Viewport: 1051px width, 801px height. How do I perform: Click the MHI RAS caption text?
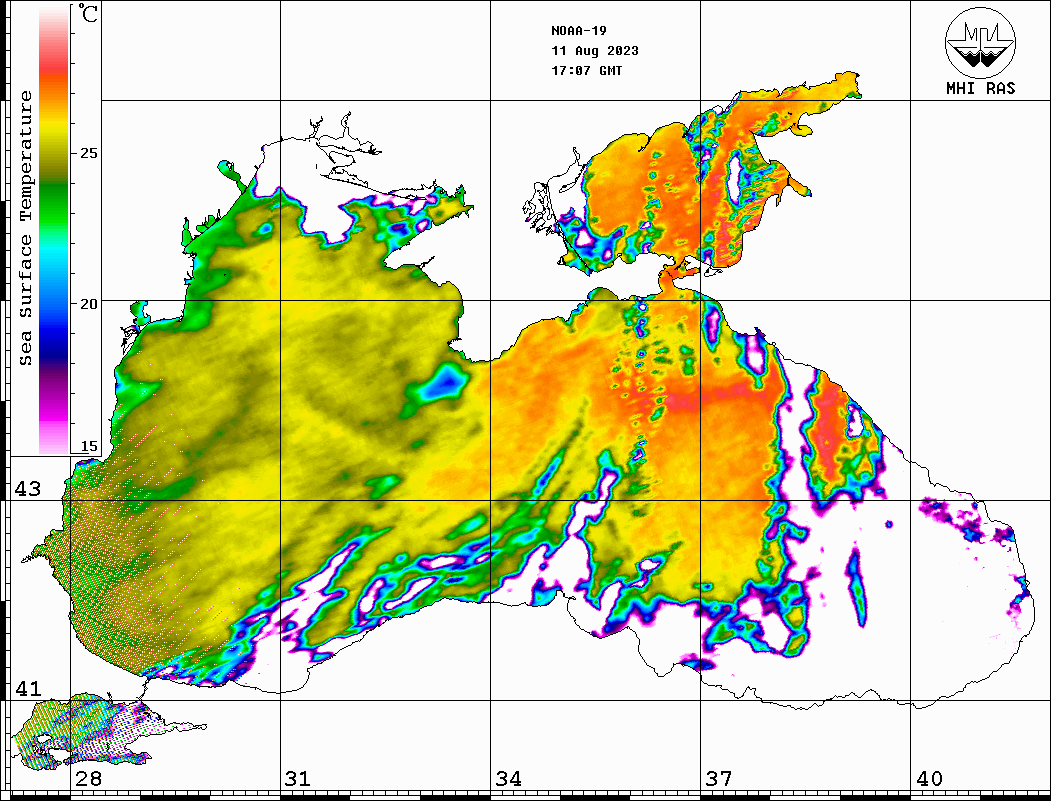click(980, 88)
